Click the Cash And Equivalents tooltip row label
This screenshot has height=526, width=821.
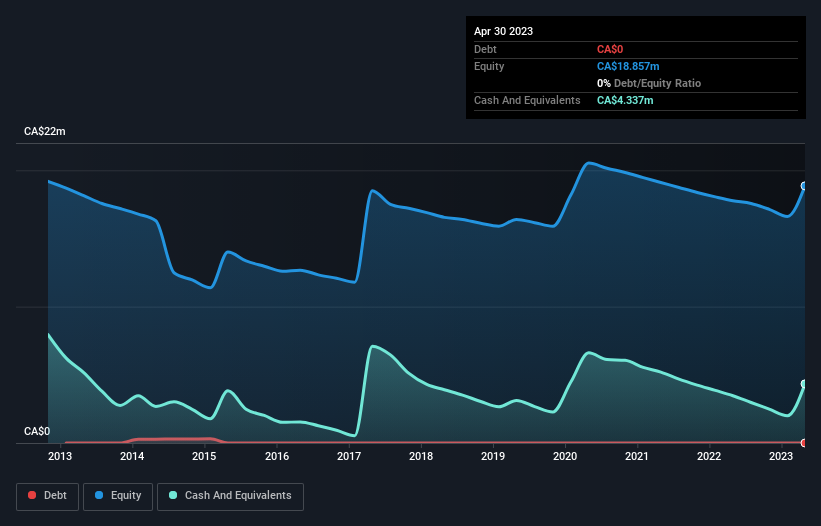[x=527, y=100]
